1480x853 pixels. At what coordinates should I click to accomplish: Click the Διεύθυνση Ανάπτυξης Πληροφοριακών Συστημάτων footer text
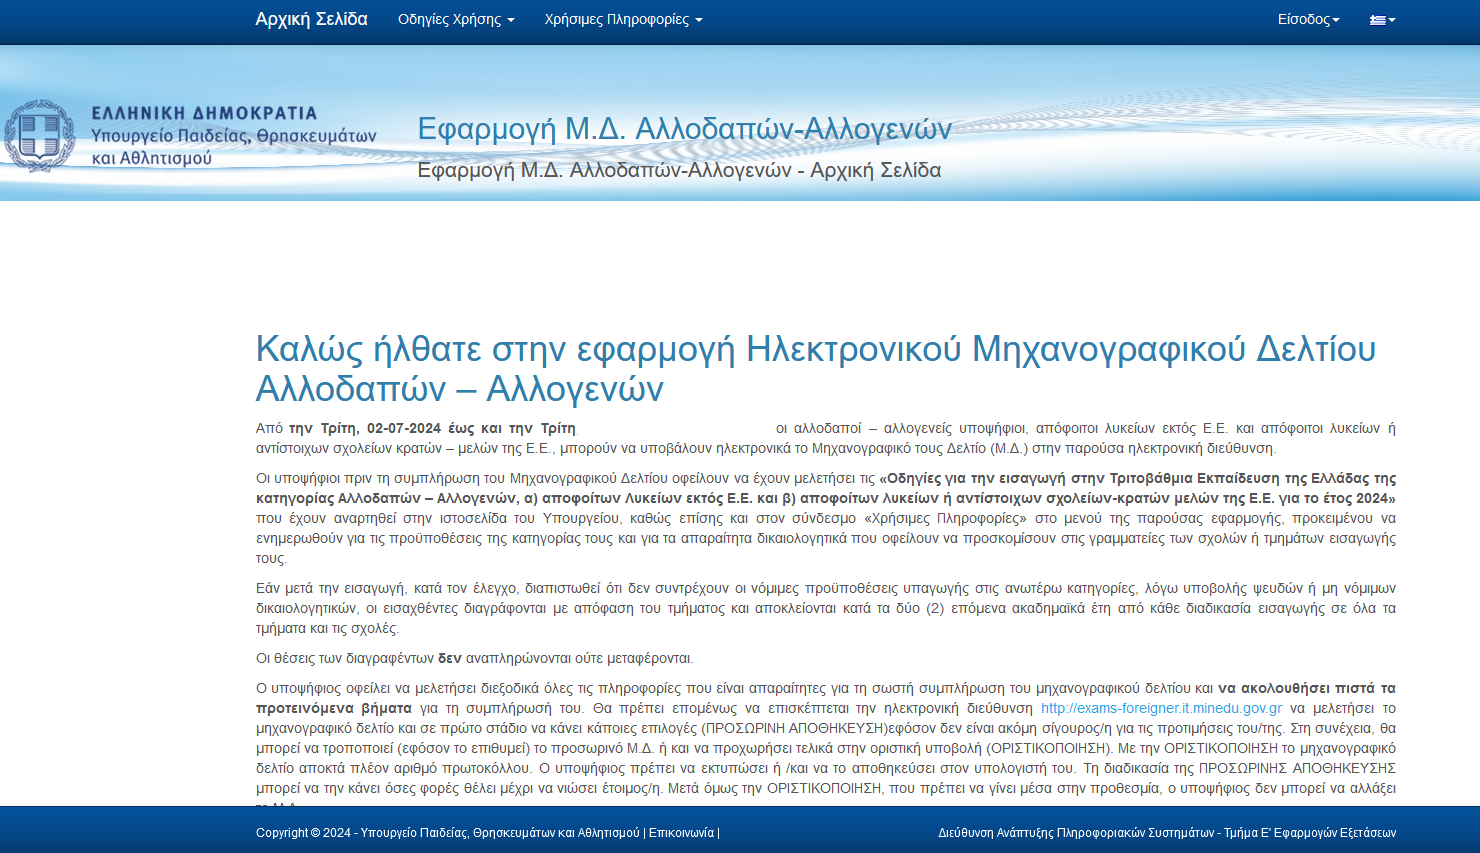1167,832
